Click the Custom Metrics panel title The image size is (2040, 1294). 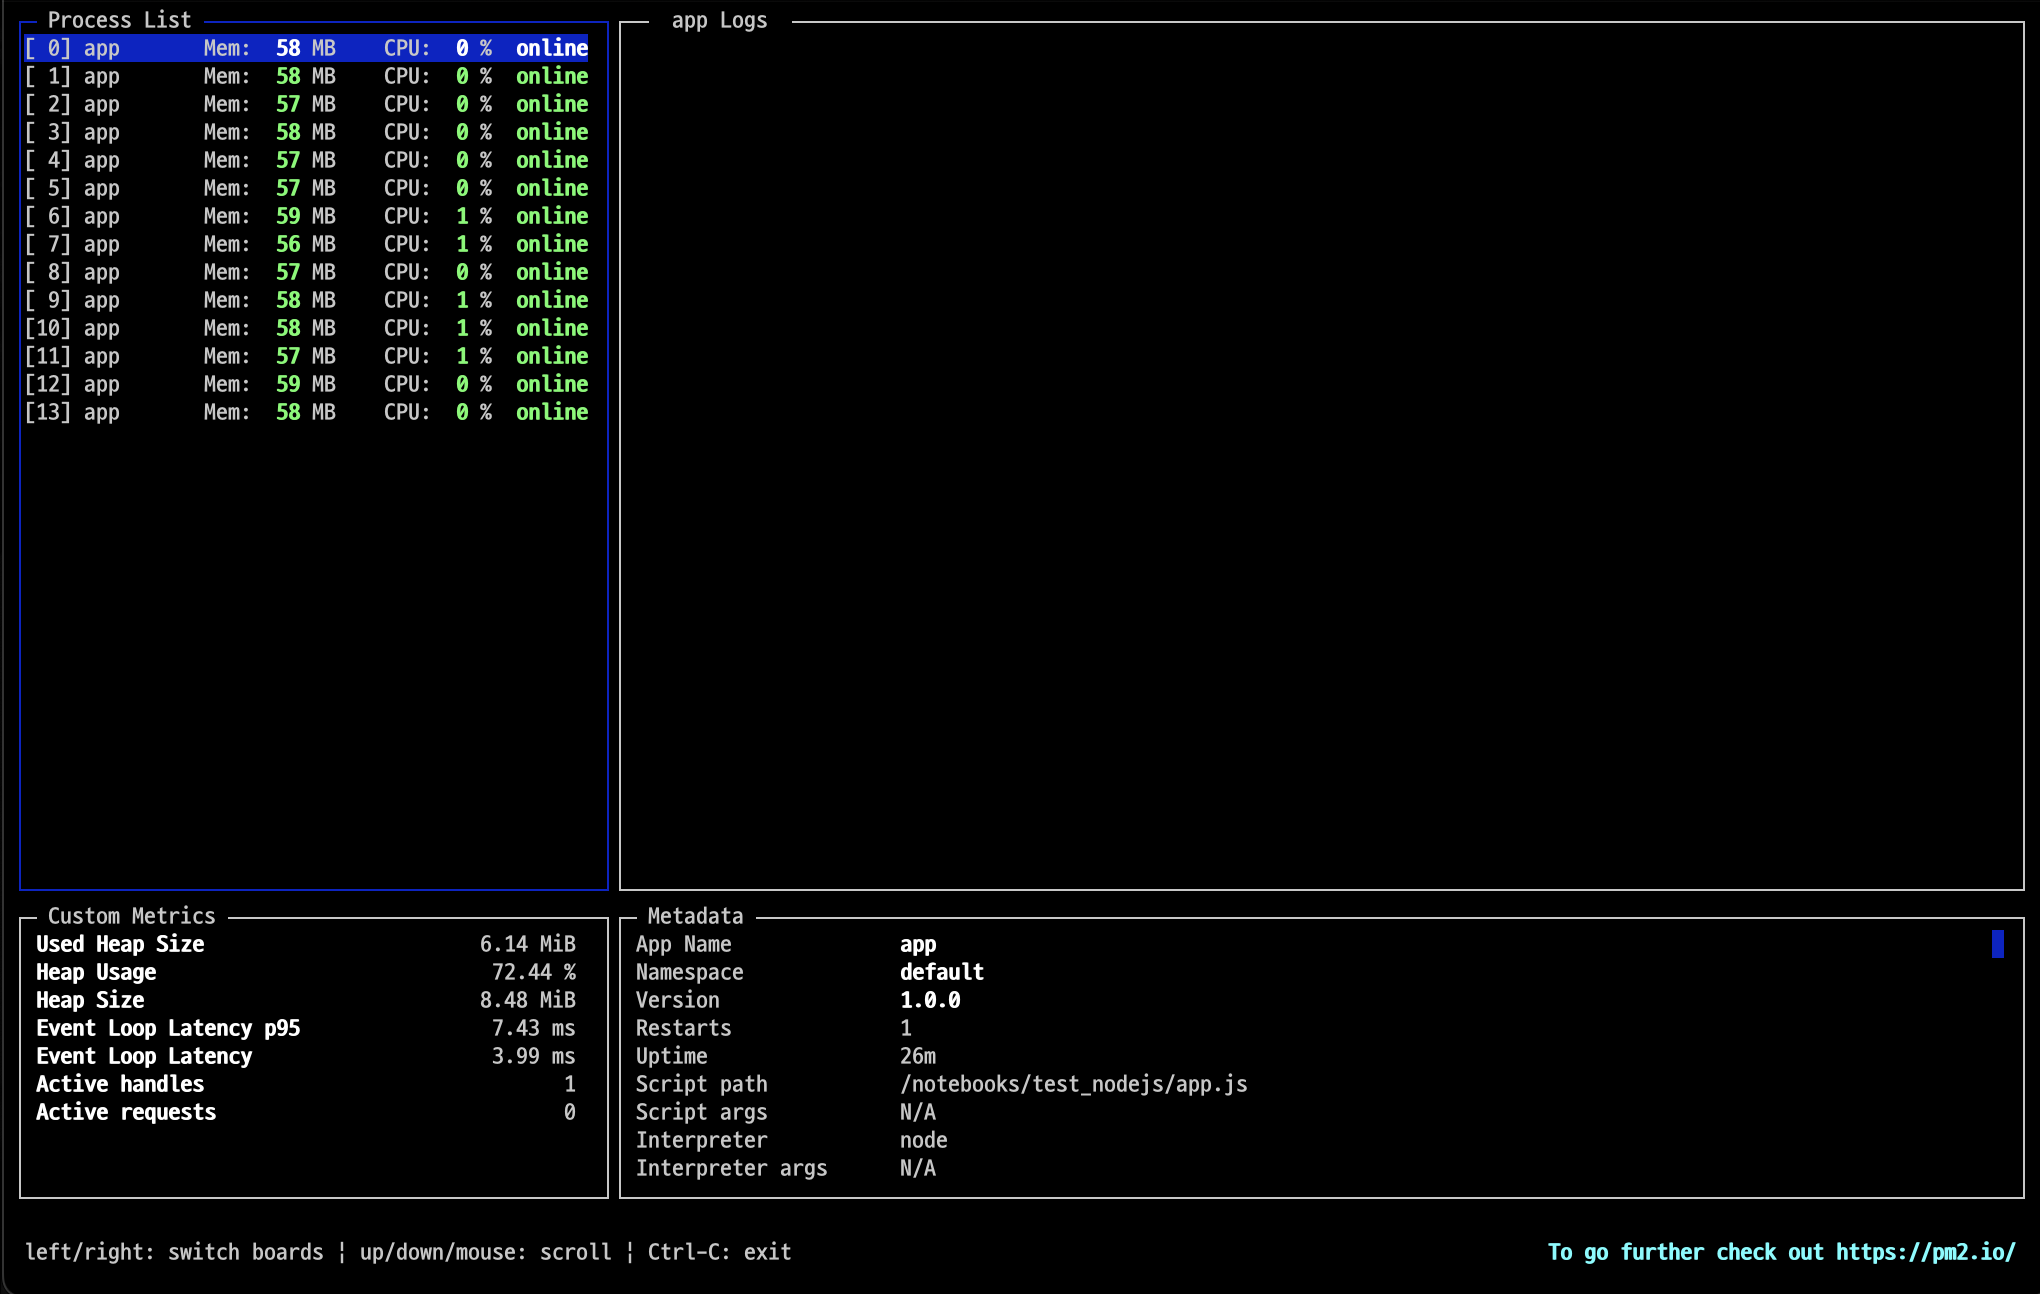tap(131, 916)
